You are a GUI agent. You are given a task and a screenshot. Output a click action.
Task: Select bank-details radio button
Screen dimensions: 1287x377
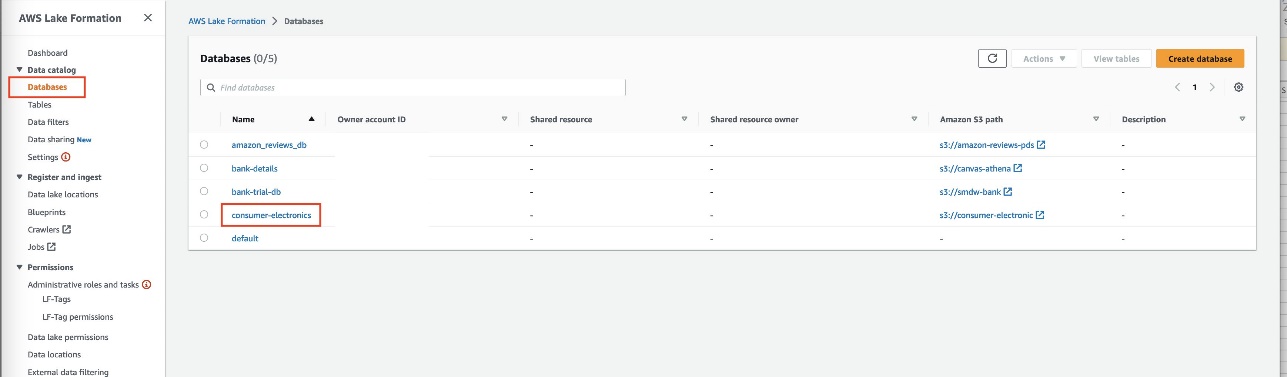[204, 167]
